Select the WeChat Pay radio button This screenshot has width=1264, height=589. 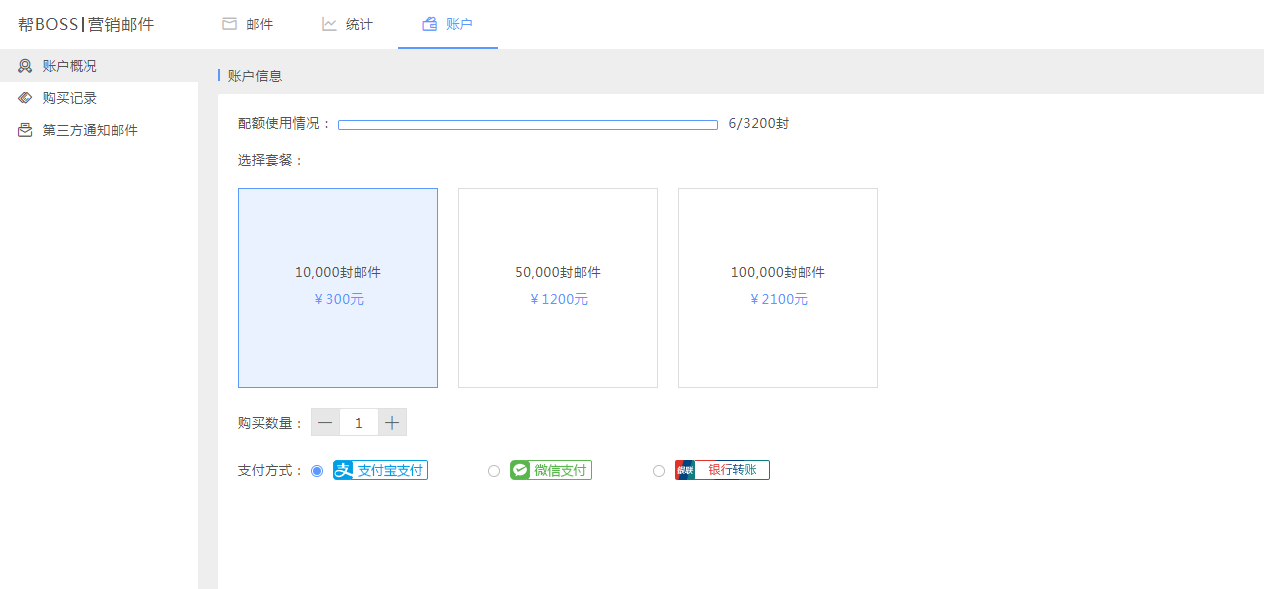point(494,471)
